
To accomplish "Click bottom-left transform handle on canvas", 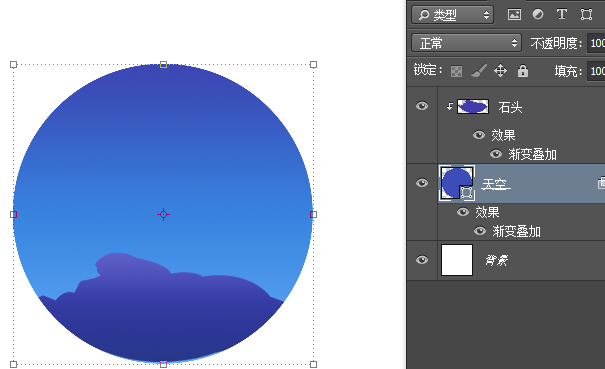I will pyautogui.click(x=14, y=364).
